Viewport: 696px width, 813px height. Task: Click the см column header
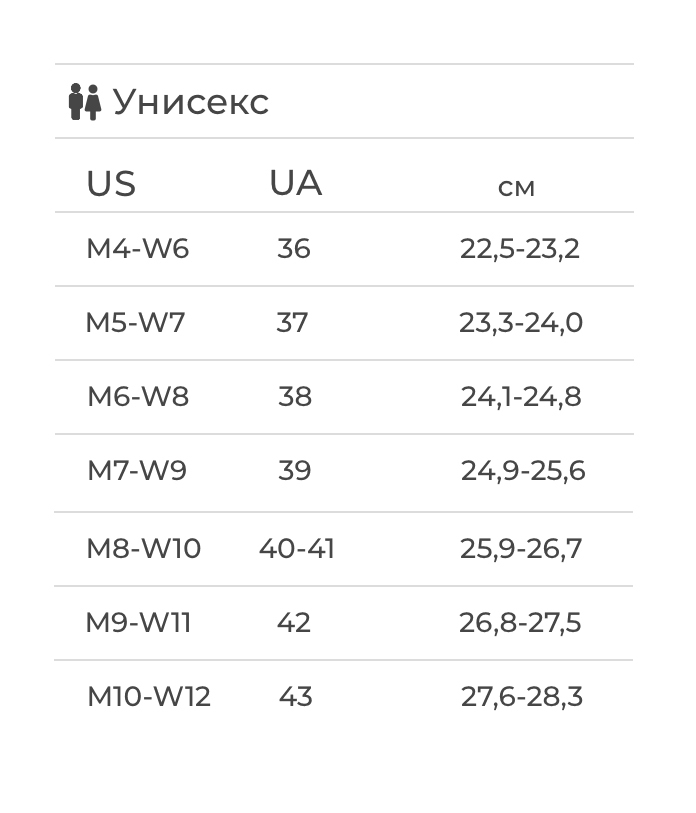tap(516, 188)
